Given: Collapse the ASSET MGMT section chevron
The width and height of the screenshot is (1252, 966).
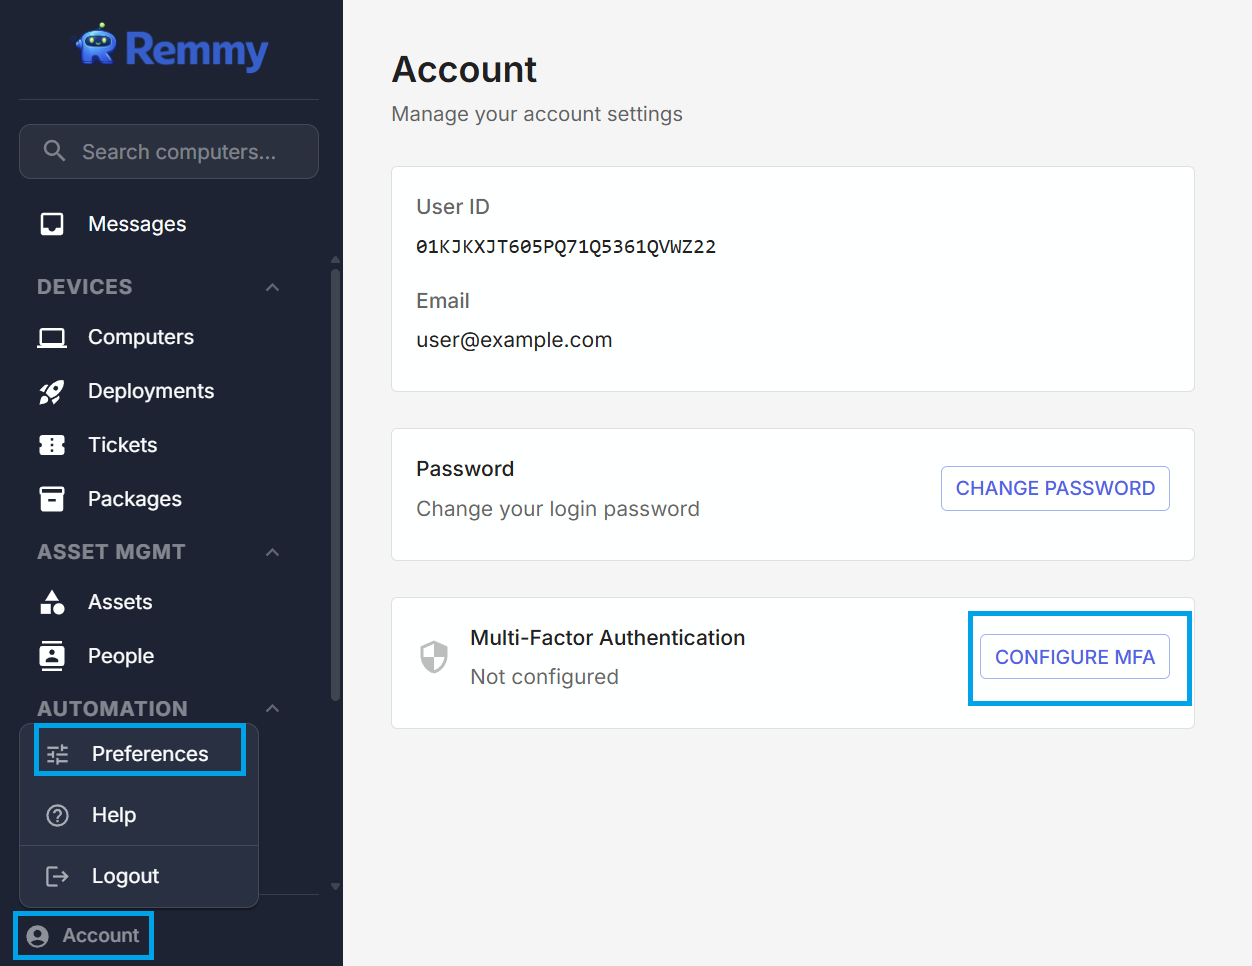Looking at the screenshot, I should pos(272,553).
